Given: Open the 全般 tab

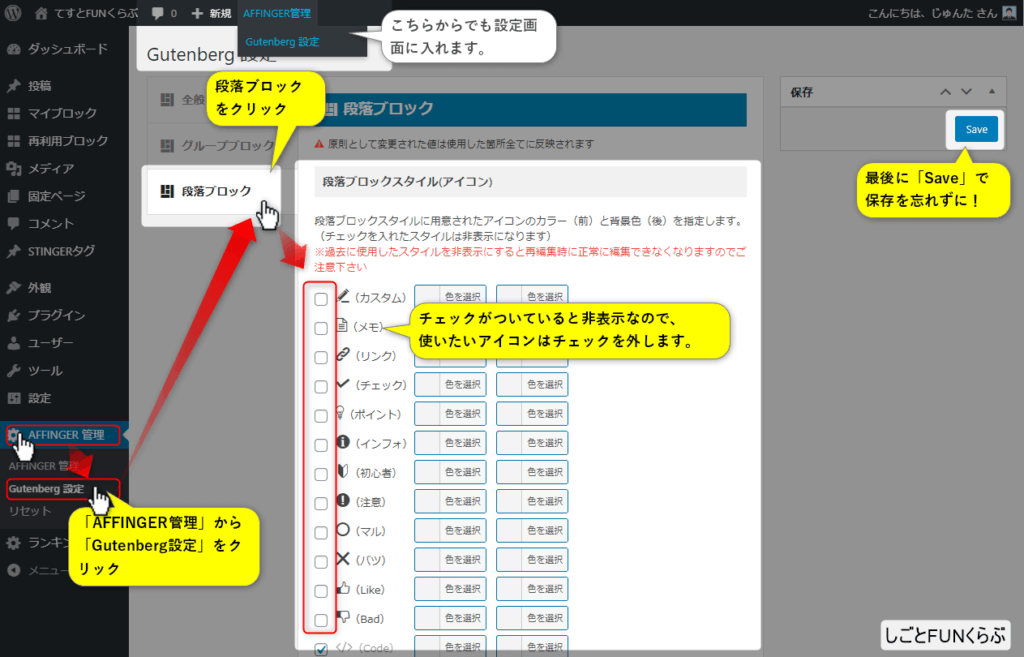Looking at the screenshot, I should point(183,100).
